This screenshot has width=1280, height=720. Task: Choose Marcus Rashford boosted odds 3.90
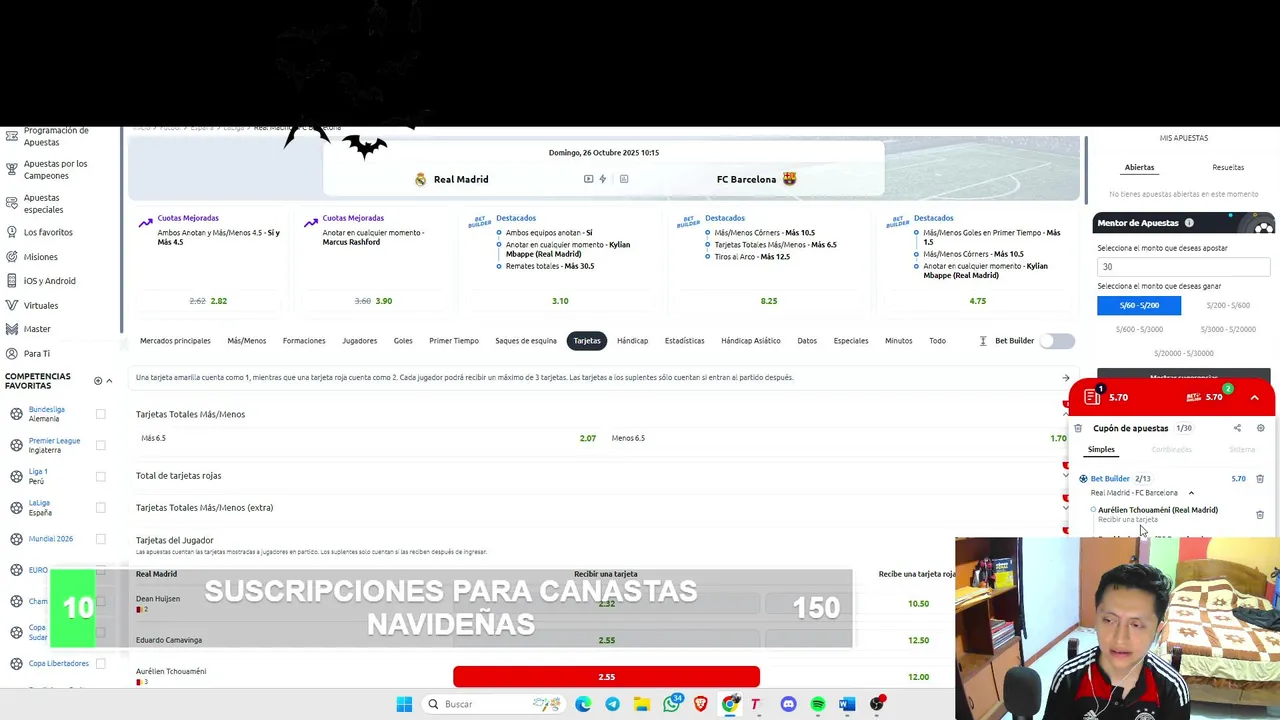pos(373,301)
